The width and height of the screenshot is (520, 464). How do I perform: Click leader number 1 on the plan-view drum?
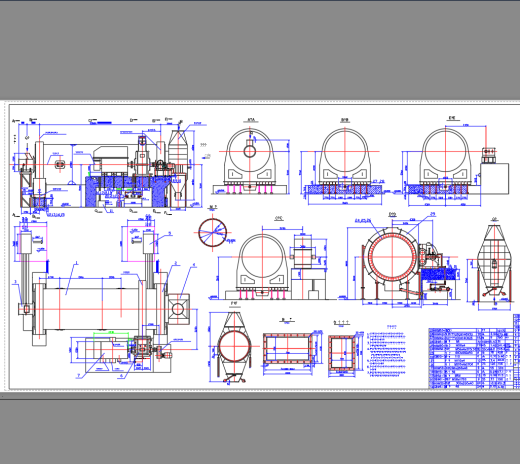pos(76,263)
